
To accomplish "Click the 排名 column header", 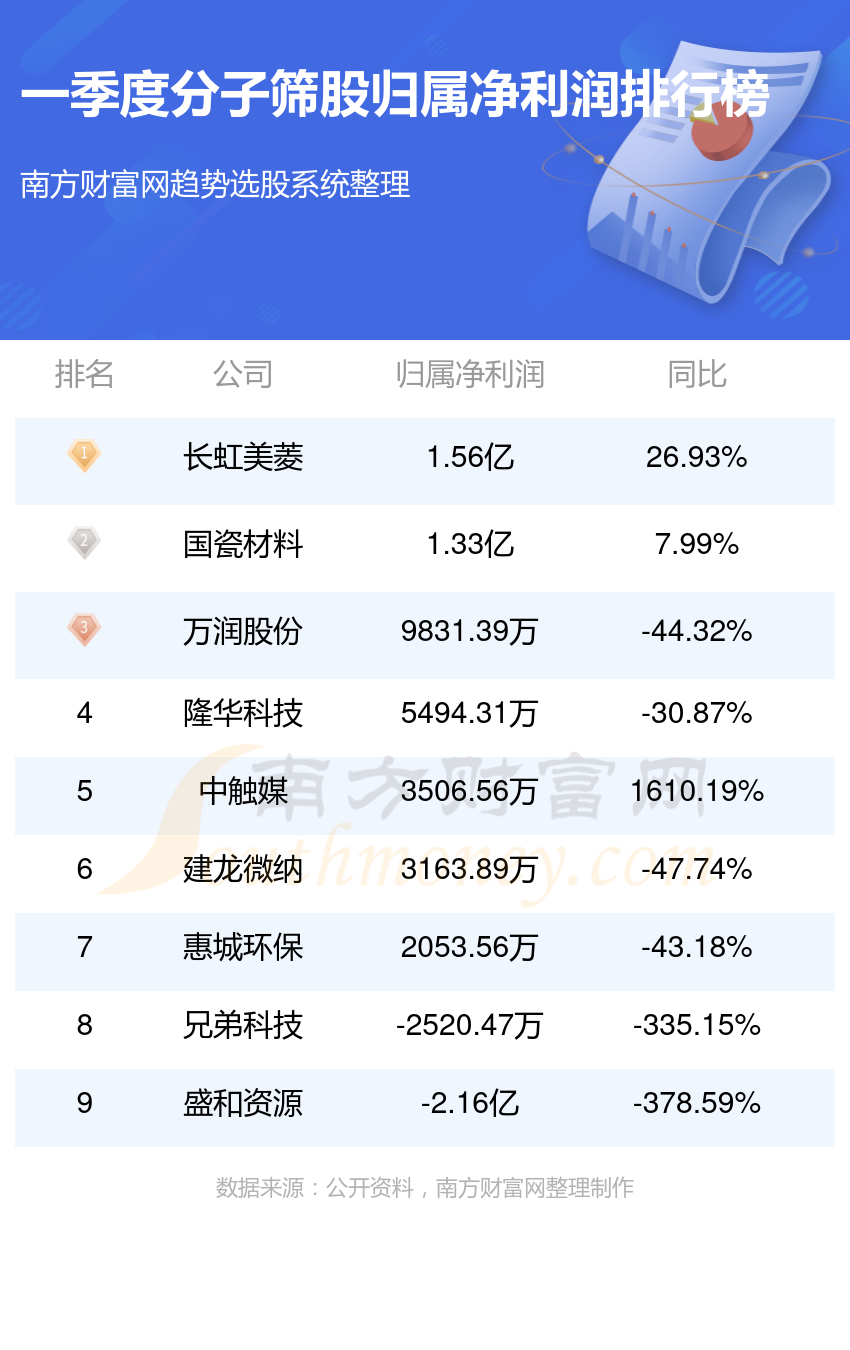I will 84,375.
